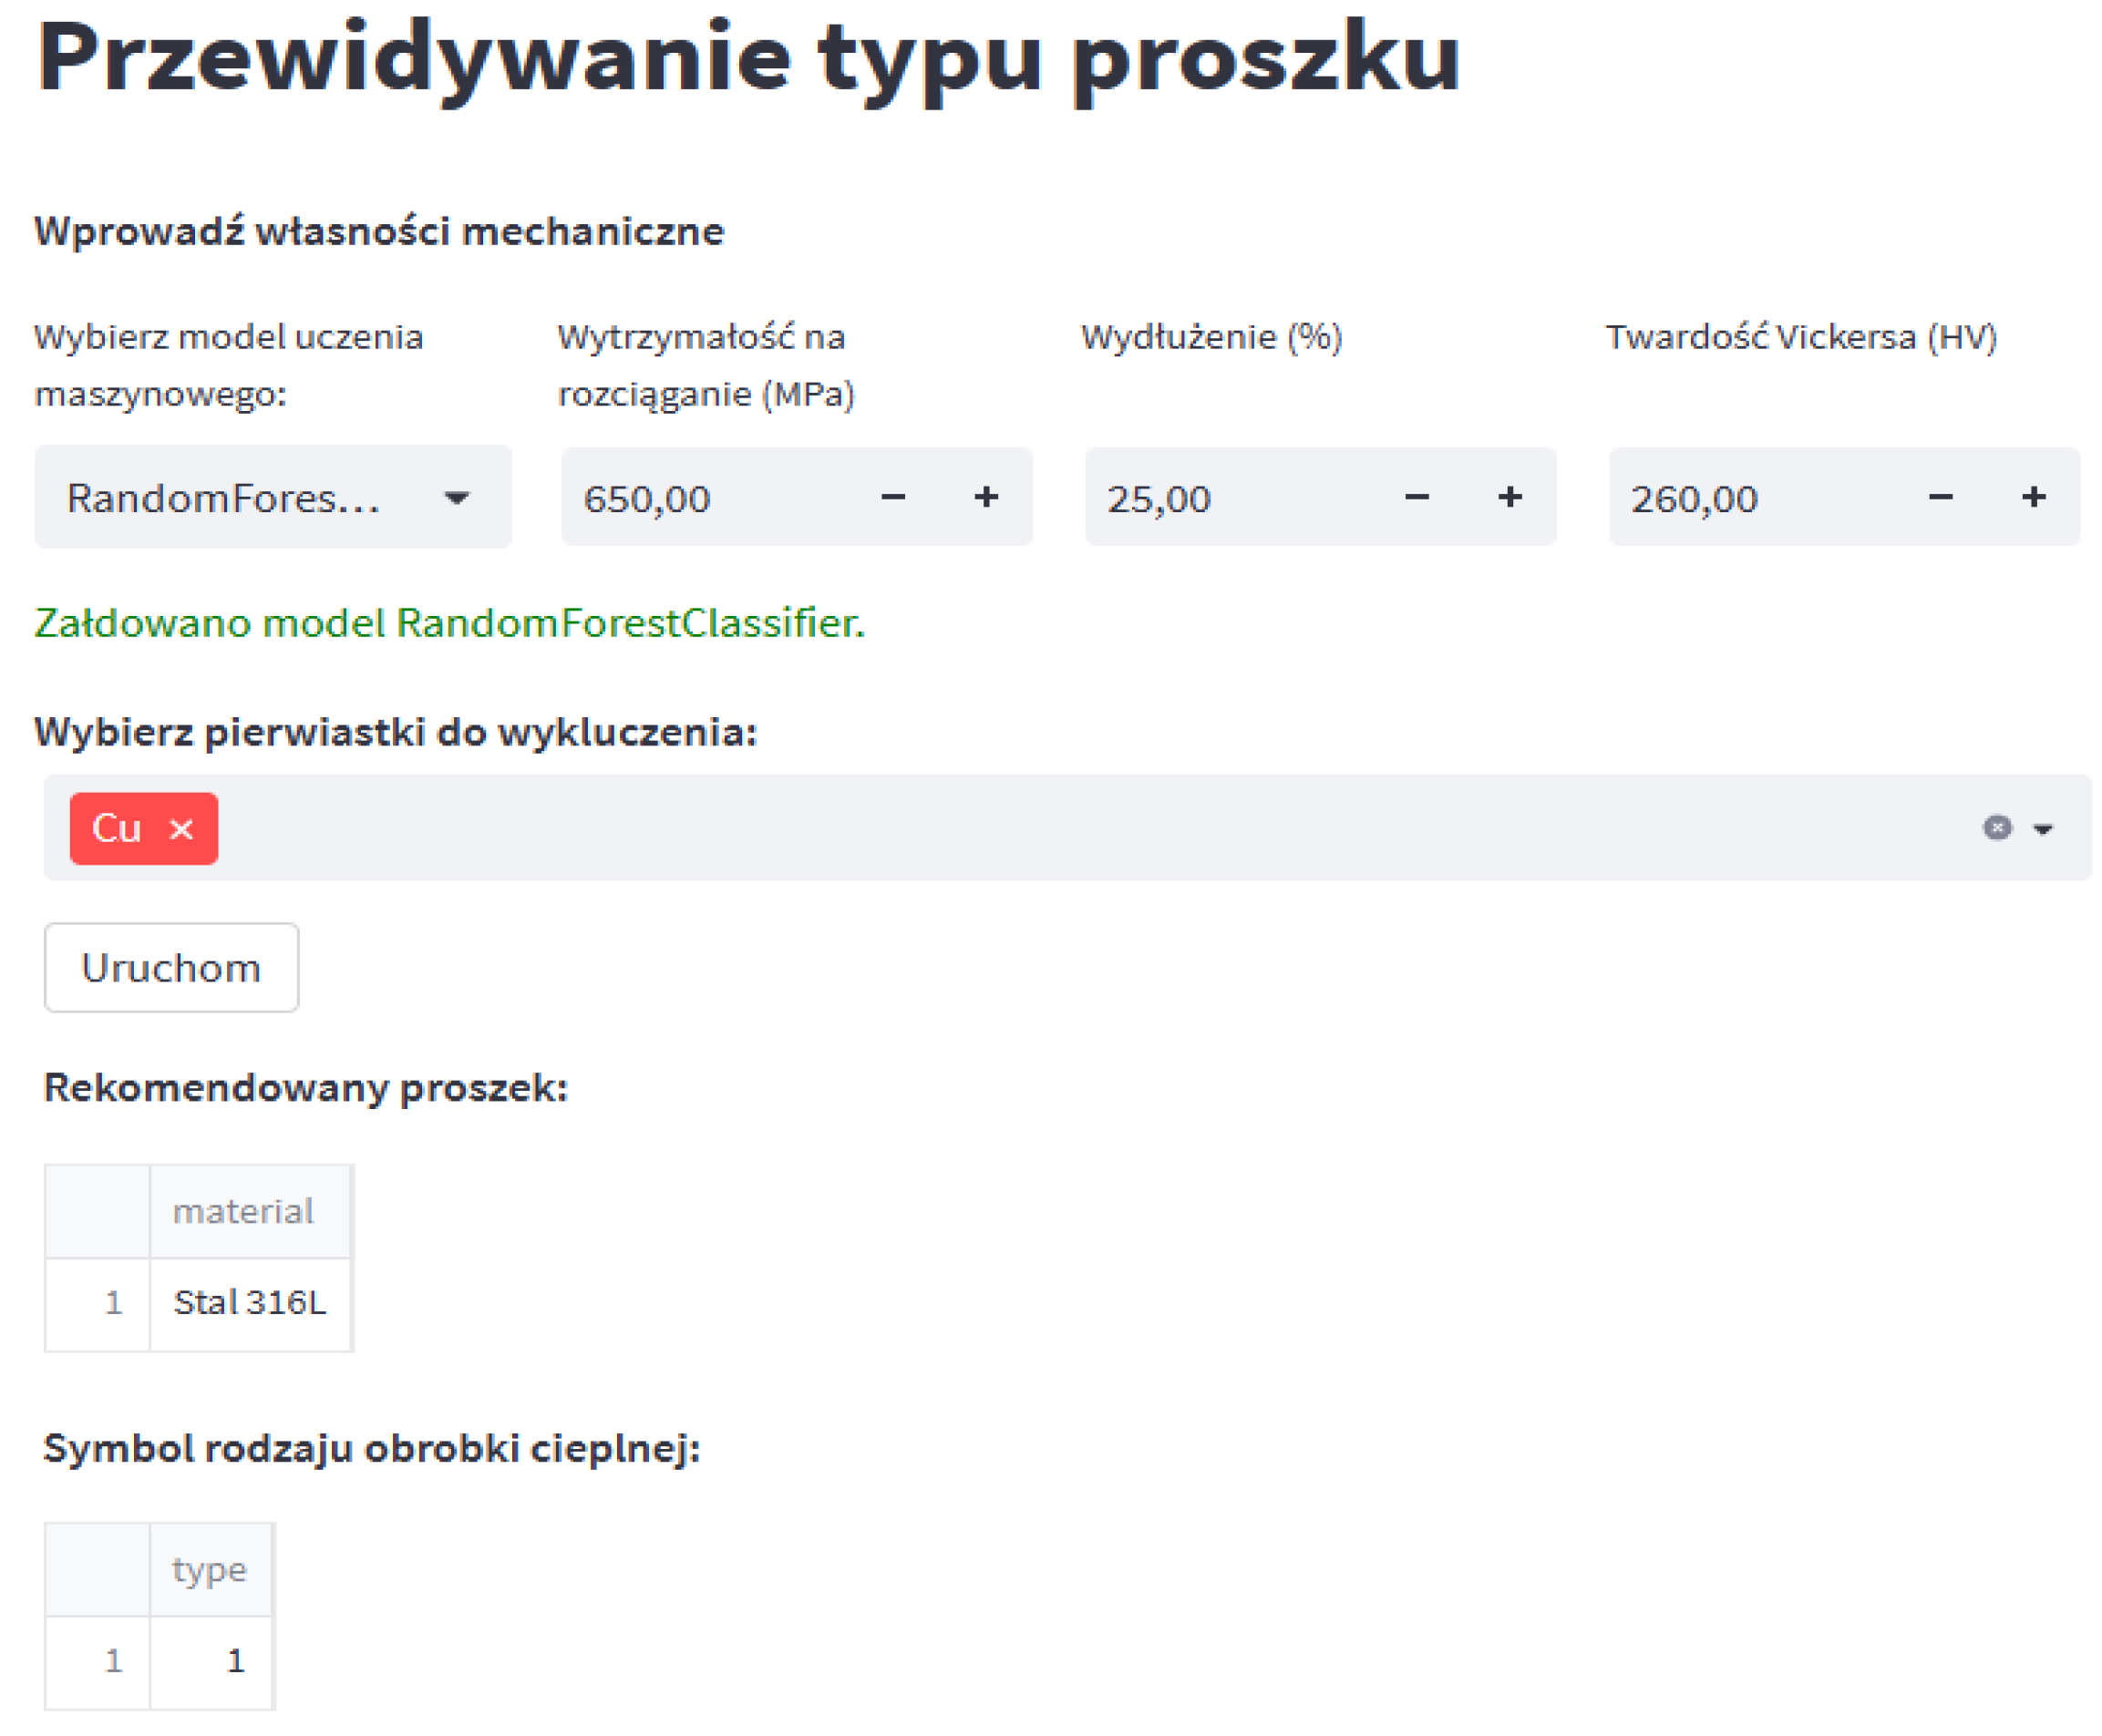
Task: Remove the Cu element tag
Action: tap(181, 829)
